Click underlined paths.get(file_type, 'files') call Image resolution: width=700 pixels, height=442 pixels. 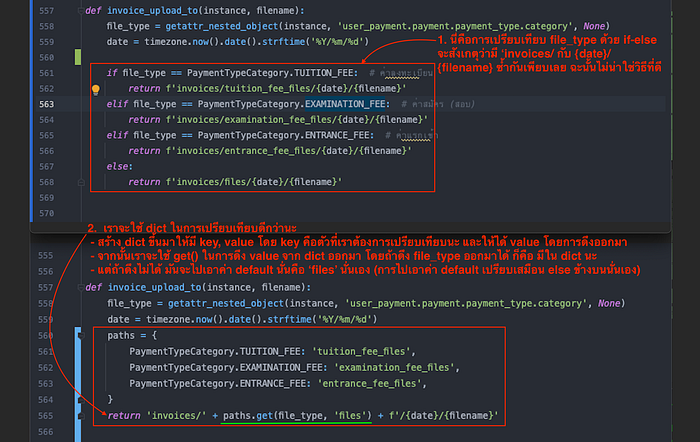click(x=297, y=416)
